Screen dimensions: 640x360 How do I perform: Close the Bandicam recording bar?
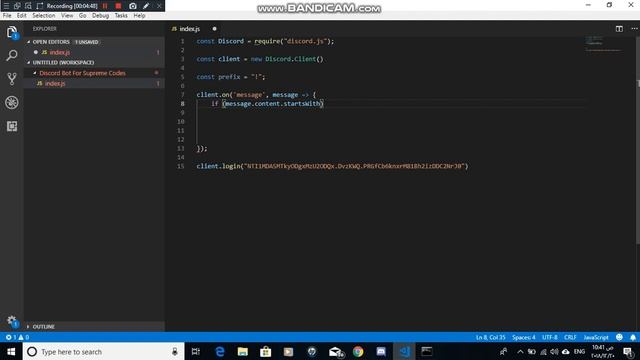click(159, 6)
